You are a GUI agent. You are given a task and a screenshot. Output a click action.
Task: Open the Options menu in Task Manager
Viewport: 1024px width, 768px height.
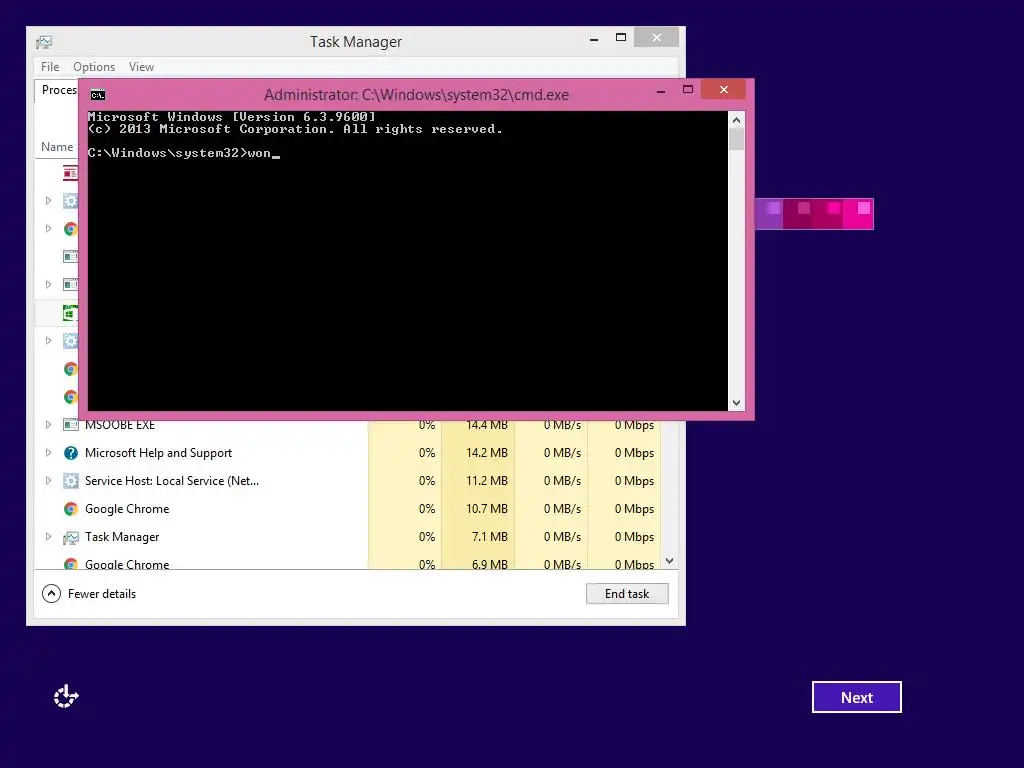[94, 67]
